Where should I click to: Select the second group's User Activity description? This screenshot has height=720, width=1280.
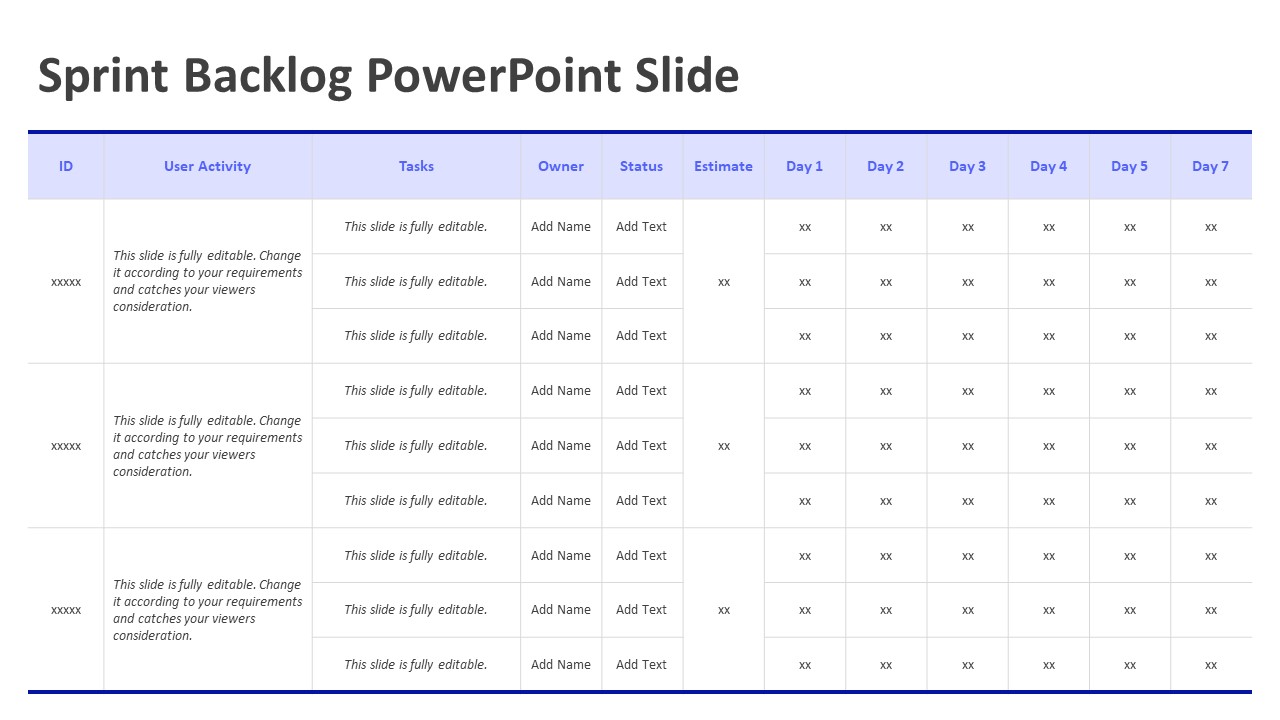point(207,446)
